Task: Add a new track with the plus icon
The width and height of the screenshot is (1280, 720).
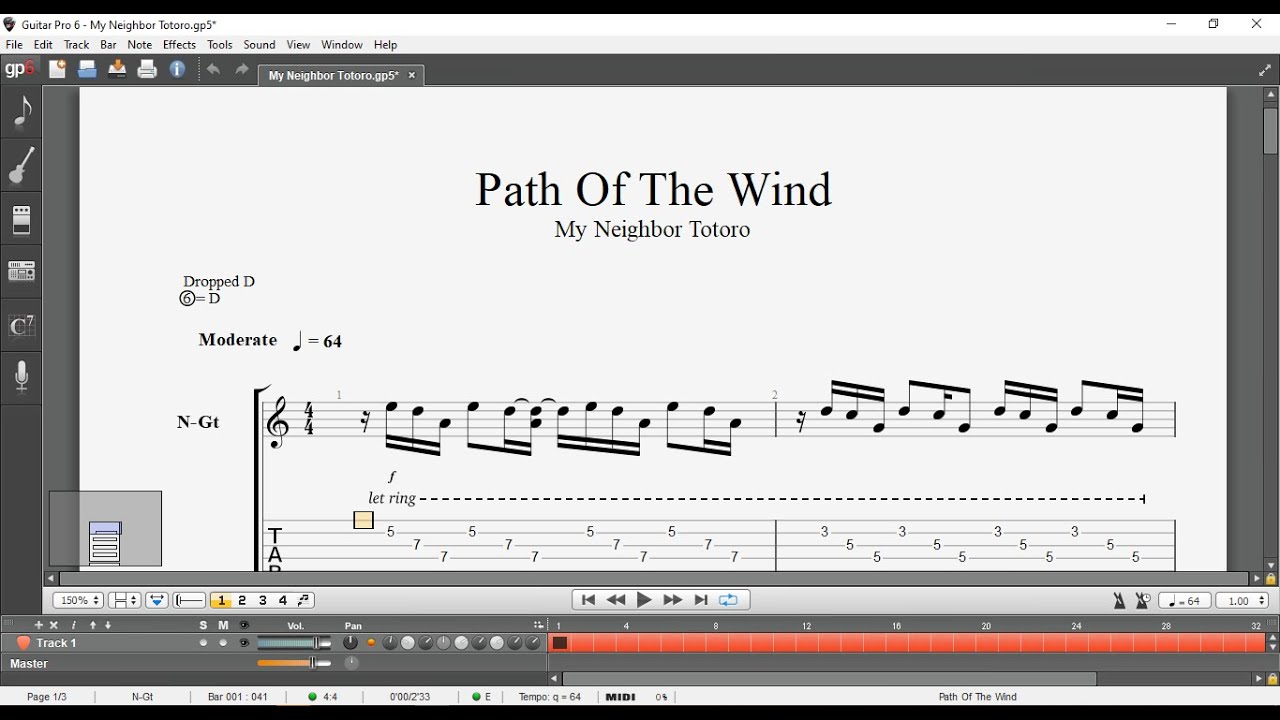Action: click(39, 625)
